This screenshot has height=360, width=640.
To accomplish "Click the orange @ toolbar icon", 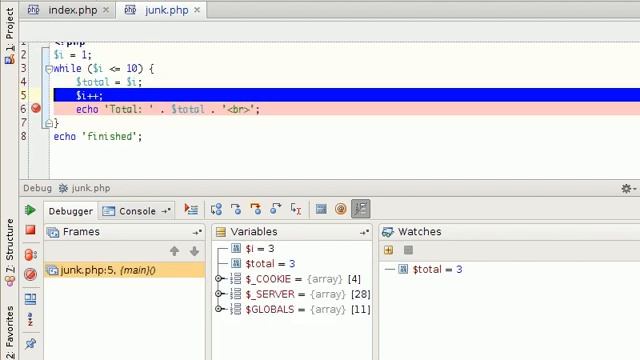I will tap(340, 209).
